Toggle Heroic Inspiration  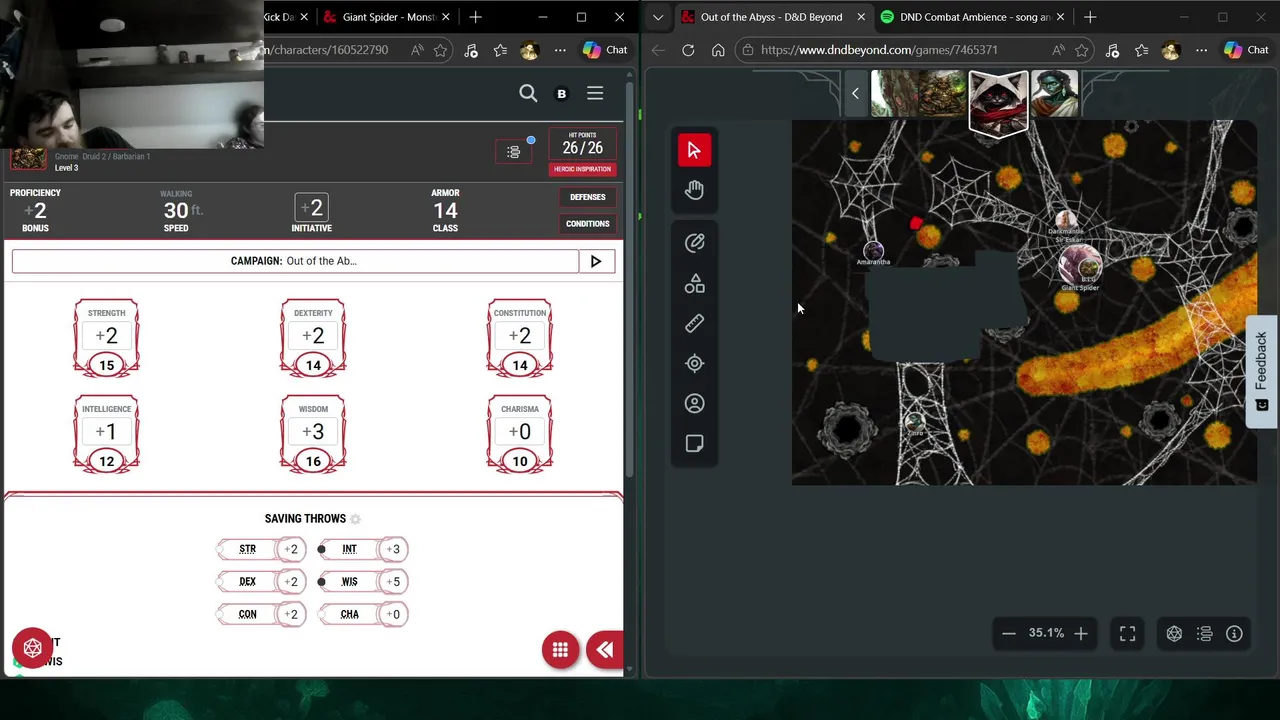582,169
